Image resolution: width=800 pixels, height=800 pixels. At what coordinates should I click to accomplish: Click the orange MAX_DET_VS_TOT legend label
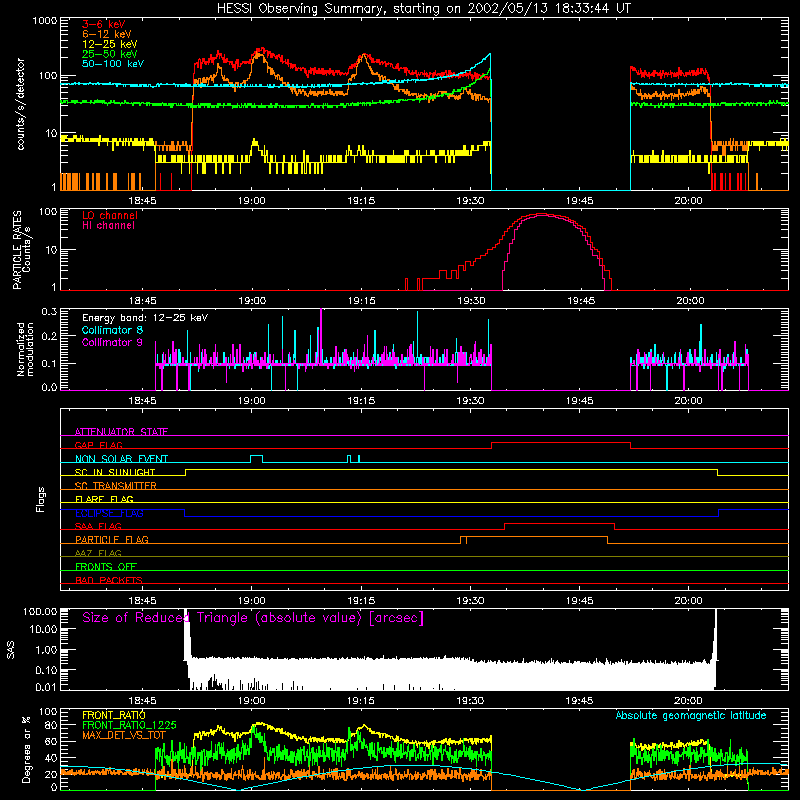tap(123, 735)
